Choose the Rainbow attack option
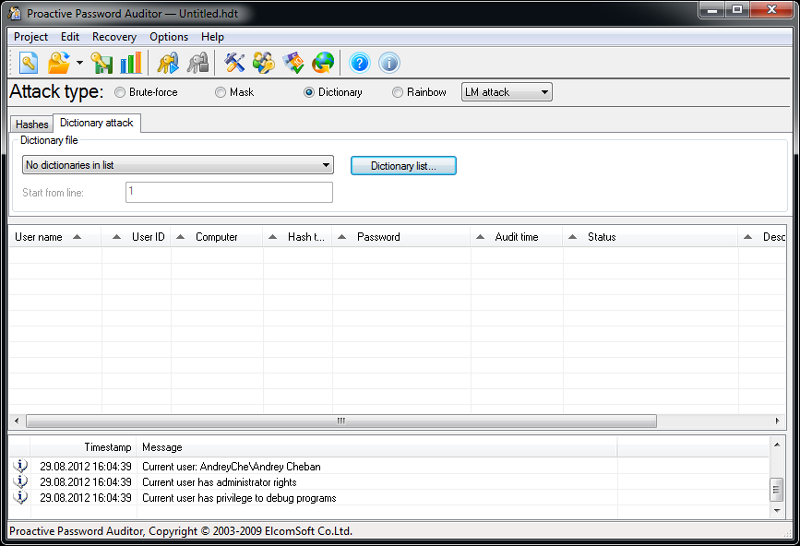The height and width of the screenshot is (546, 800). pos(398,93)
